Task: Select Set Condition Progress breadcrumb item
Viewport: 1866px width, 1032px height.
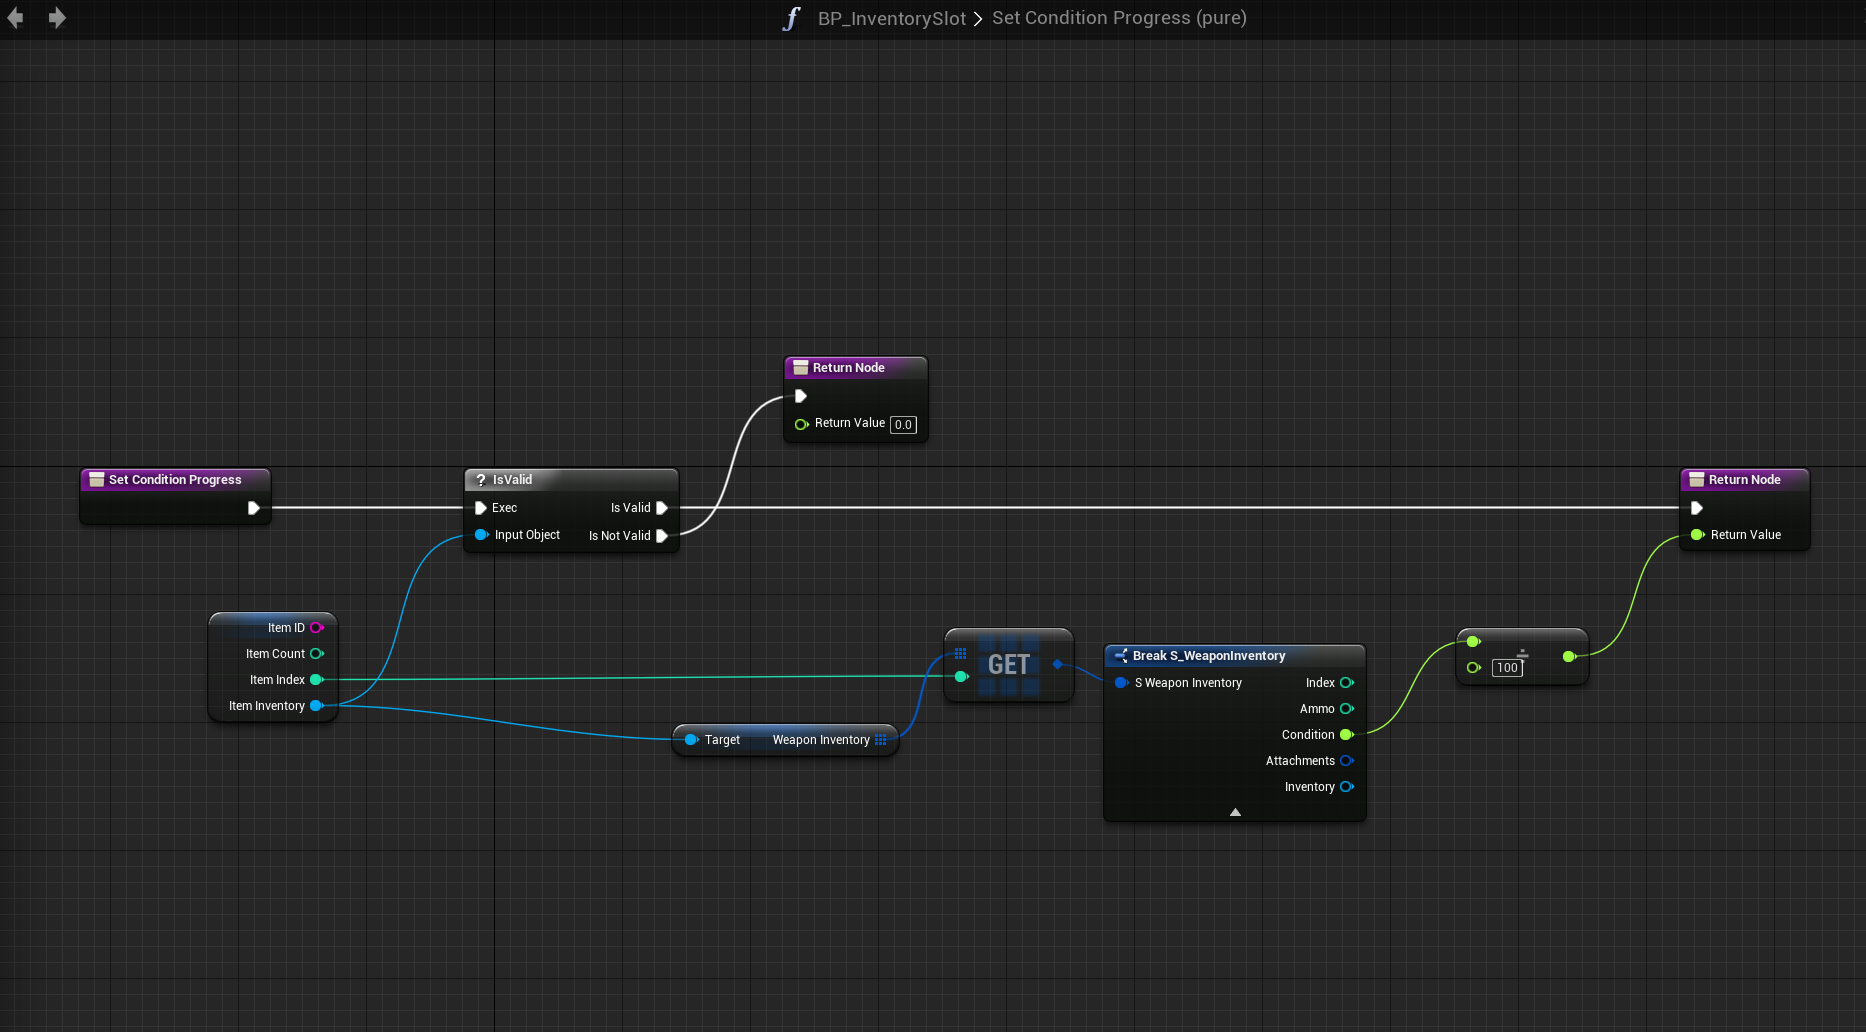Action: [1118, 19]
